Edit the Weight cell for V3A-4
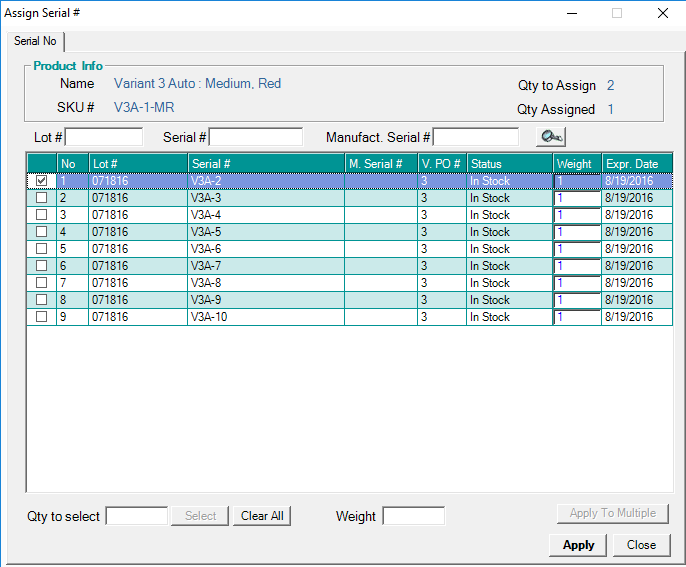 tap(577, 215)
